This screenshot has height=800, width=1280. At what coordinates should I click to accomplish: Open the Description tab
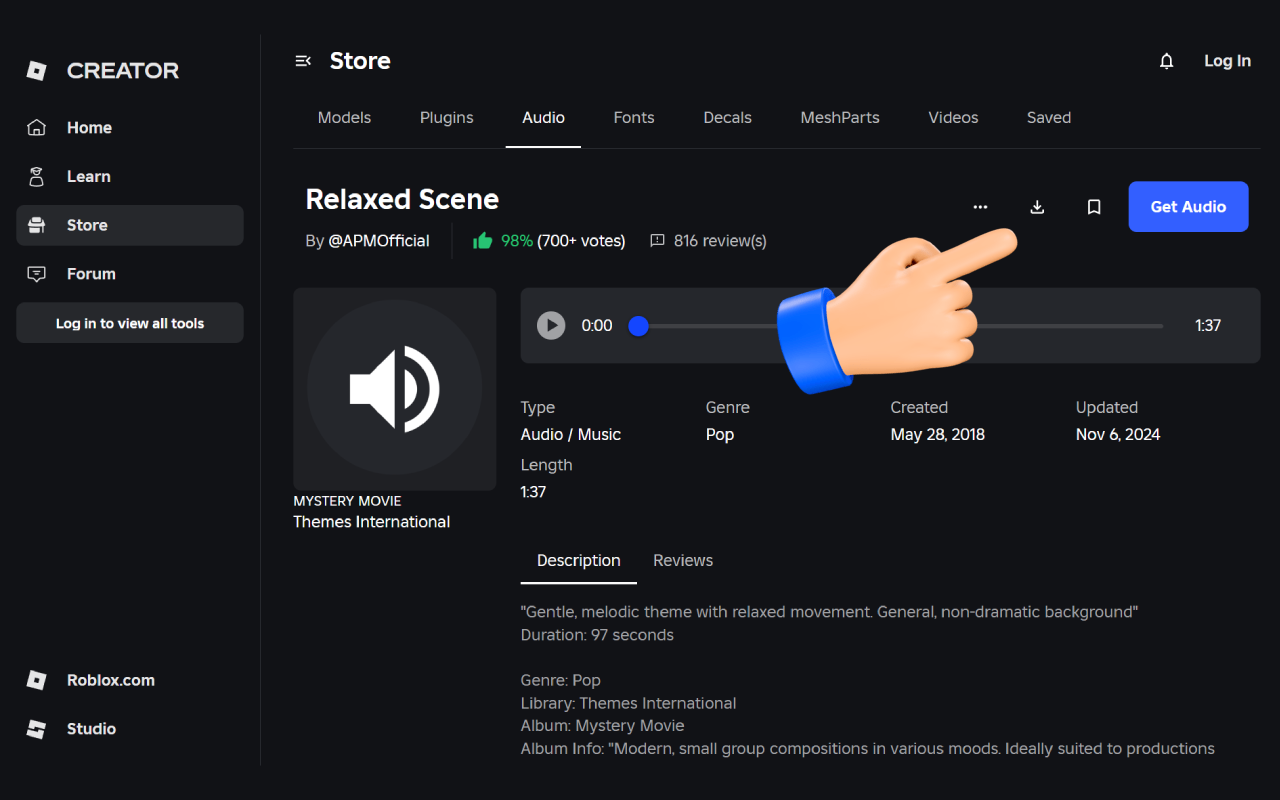[x=578, y=561]
